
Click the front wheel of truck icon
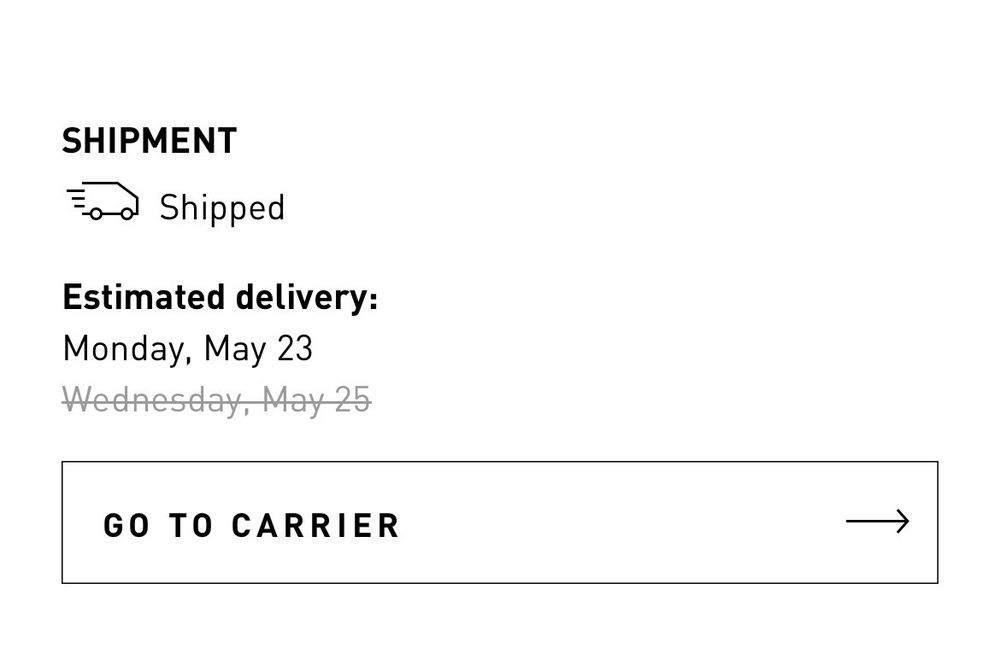[x=127, y=214]
